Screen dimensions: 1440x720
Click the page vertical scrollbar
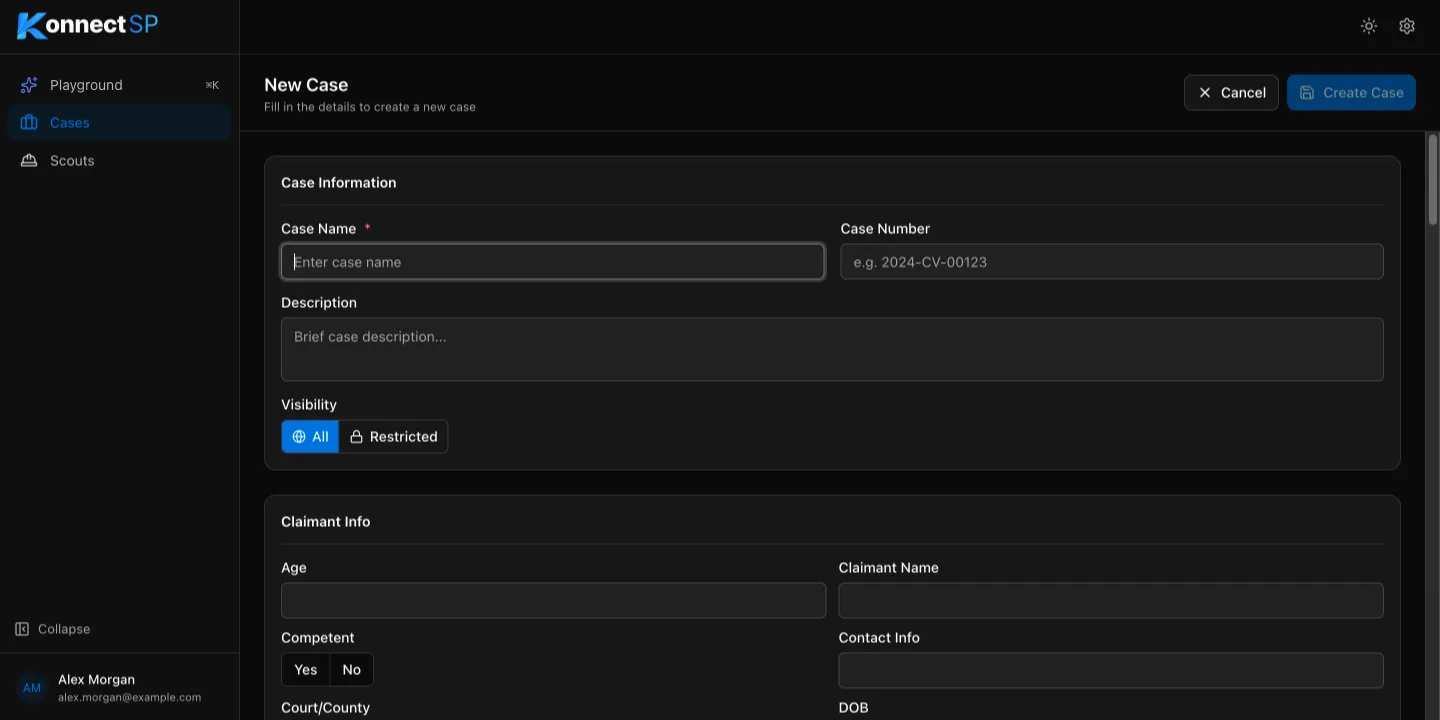pyautogui.click(x=1433, y=180)
